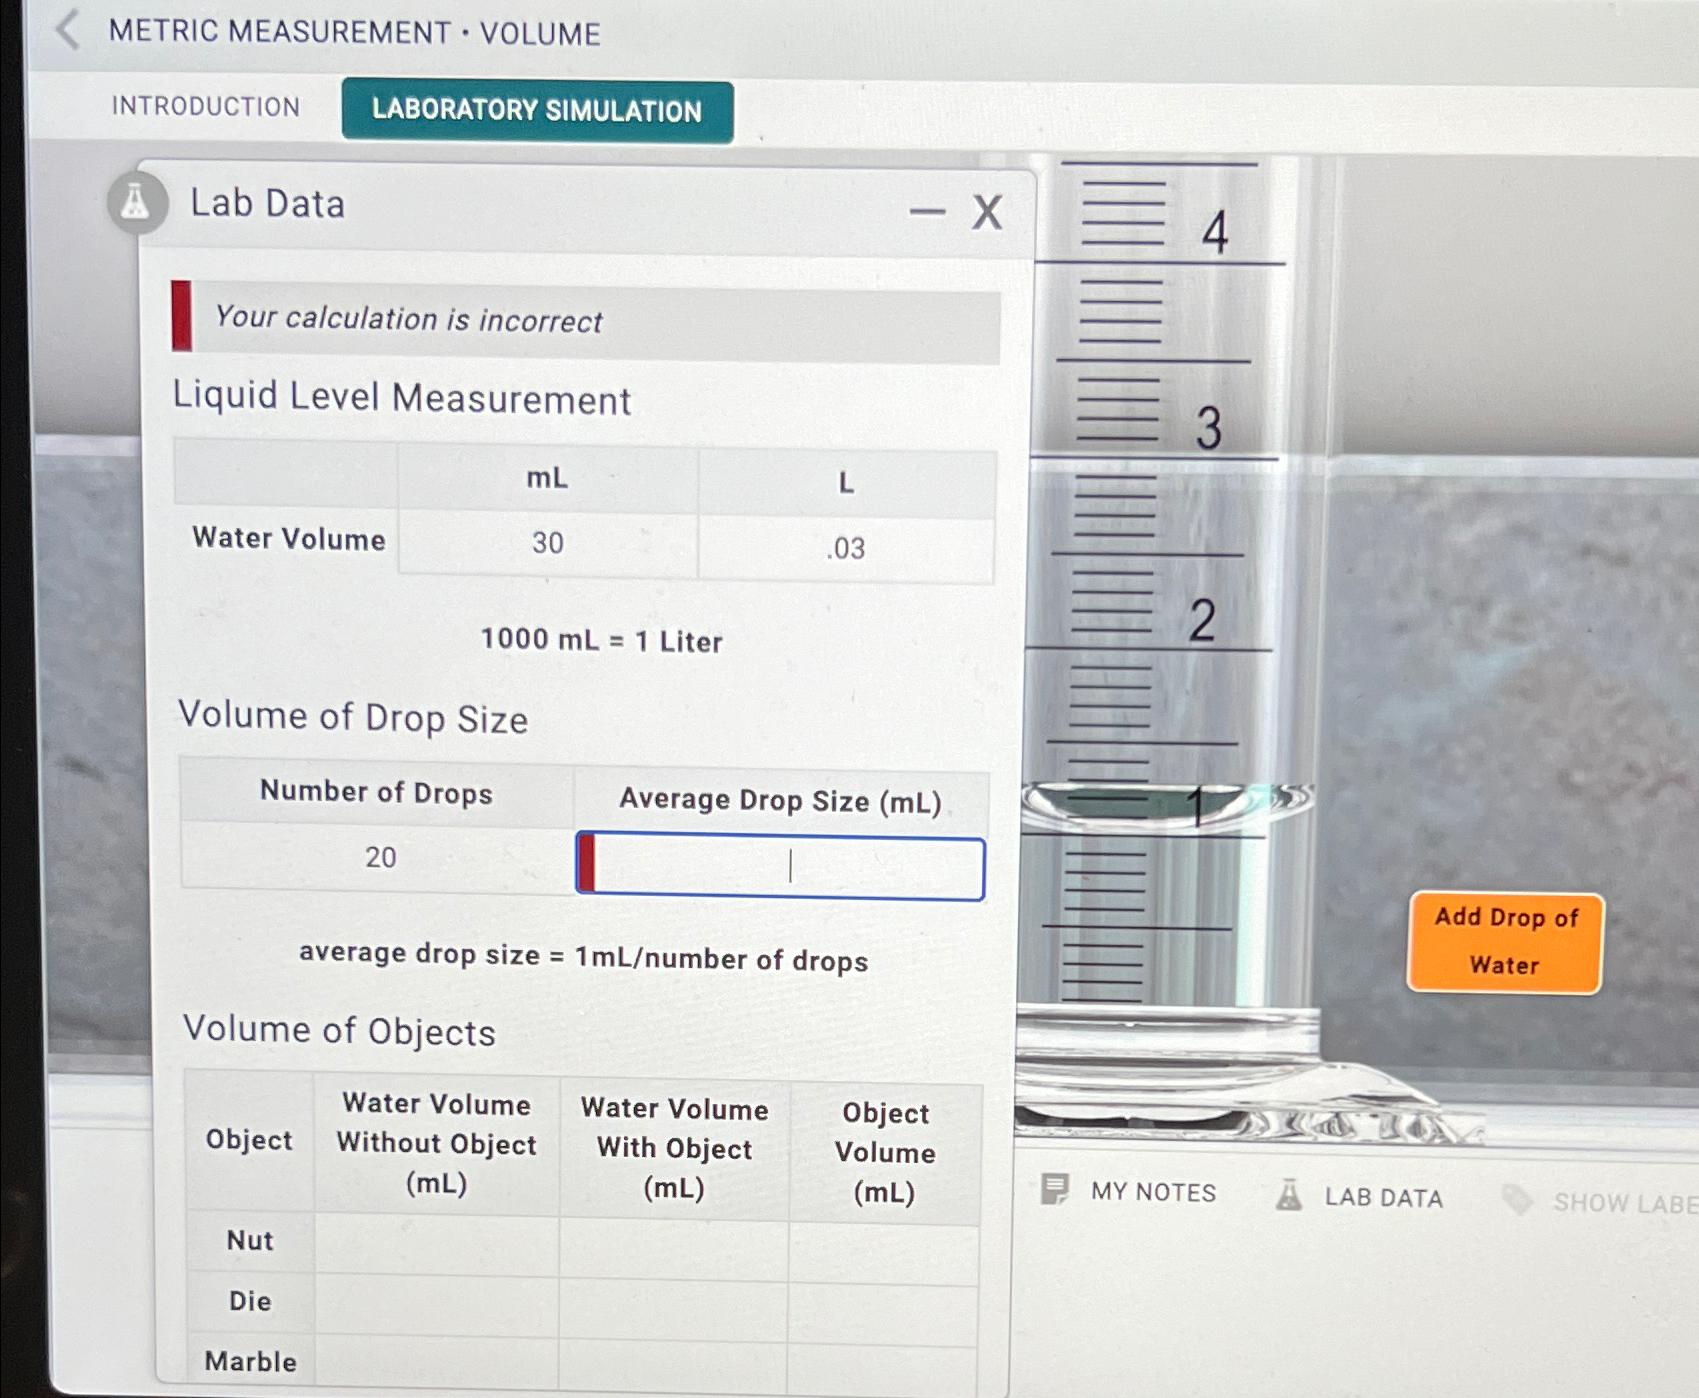Switch to the INTRODUCTION tab

[x=206, y=106]
